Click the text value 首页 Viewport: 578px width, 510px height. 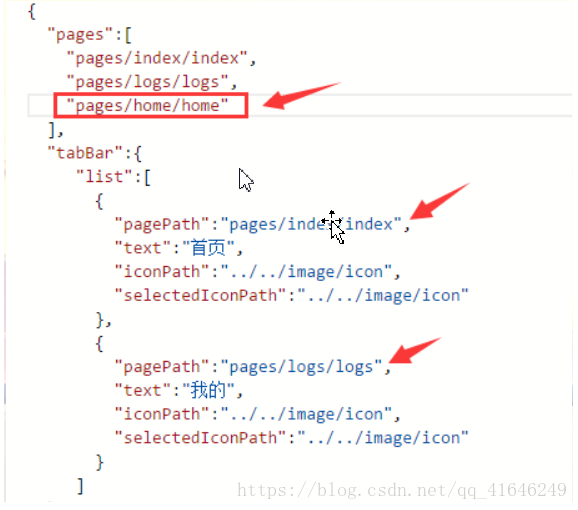208,248
